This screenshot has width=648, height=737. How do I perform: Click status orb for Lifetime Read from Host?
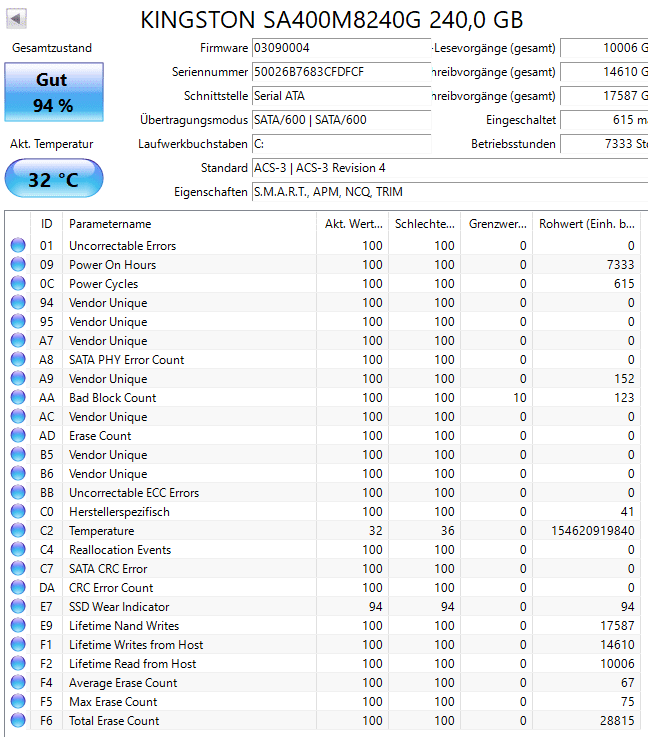18,663
